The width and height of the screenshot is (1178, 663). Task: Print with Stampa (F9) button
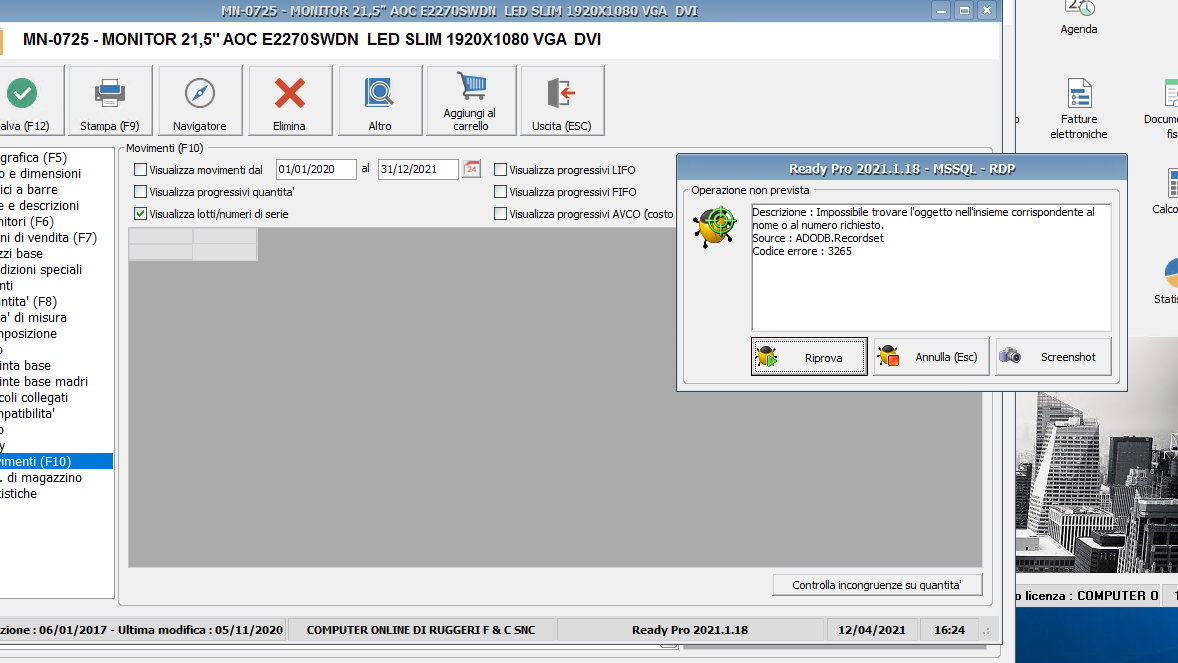110,100
